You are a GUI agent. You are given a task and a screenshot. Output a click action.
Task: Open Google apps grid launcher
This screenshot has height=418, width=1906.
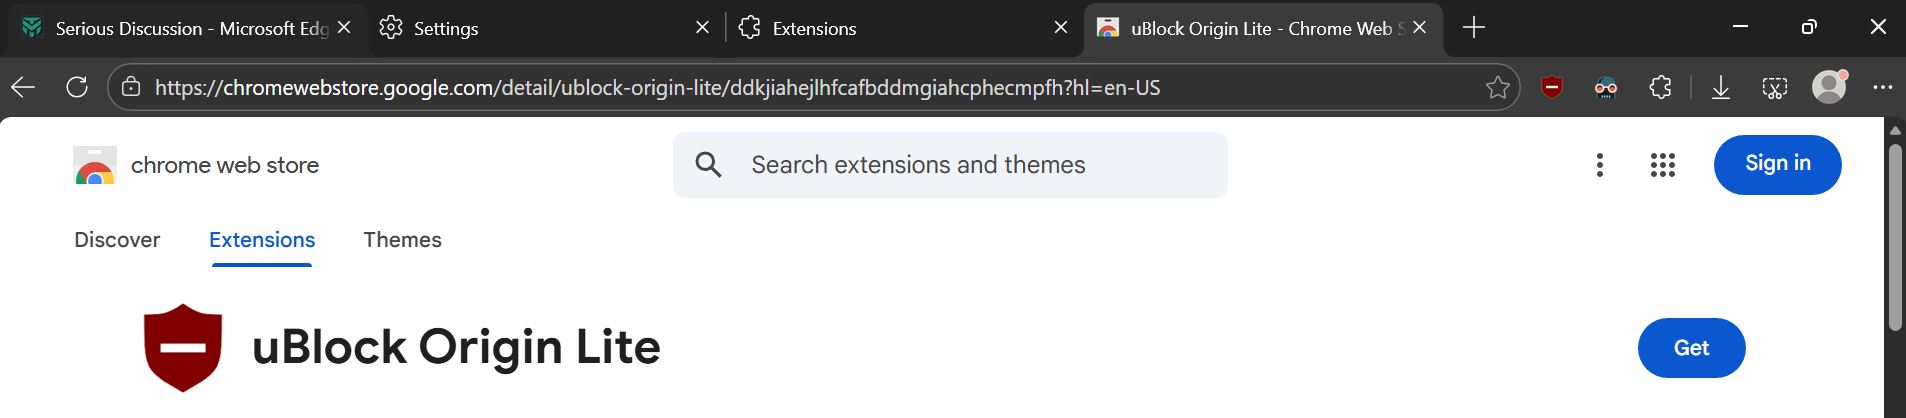(1663, 165)
